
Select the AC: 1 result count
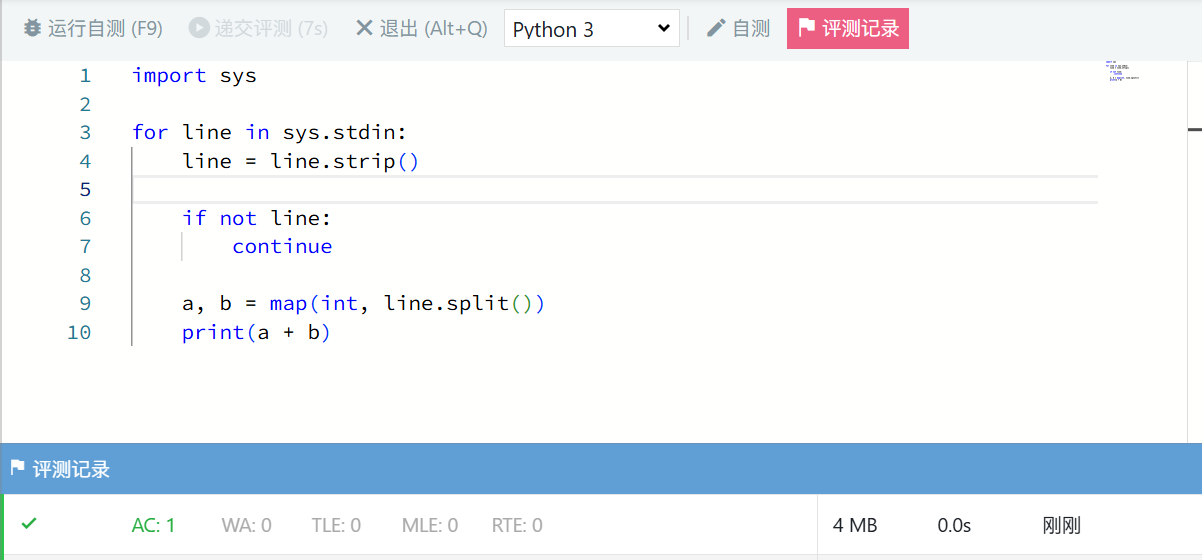153,525
